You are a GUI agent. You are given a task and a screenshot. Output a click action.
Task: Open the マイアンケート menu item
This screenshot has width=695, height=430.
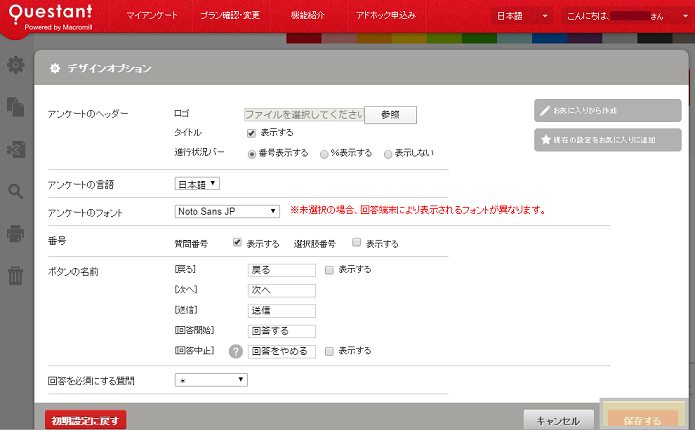tap(154, 17)
